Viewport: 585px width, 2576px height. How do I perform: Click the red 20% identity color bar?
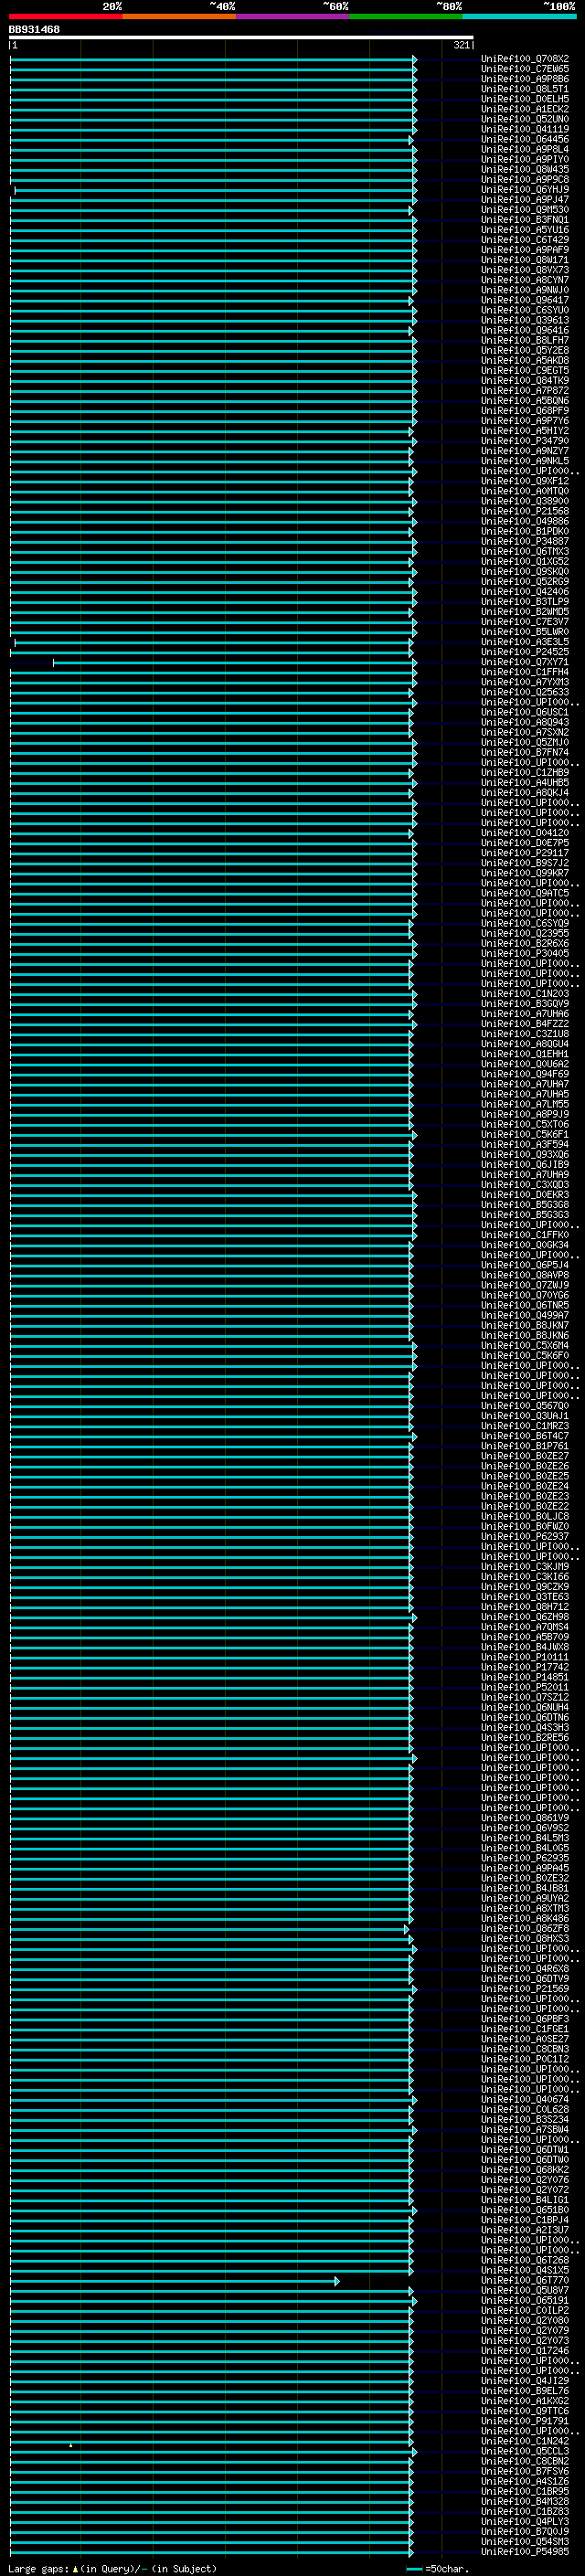tap(66, 16)
